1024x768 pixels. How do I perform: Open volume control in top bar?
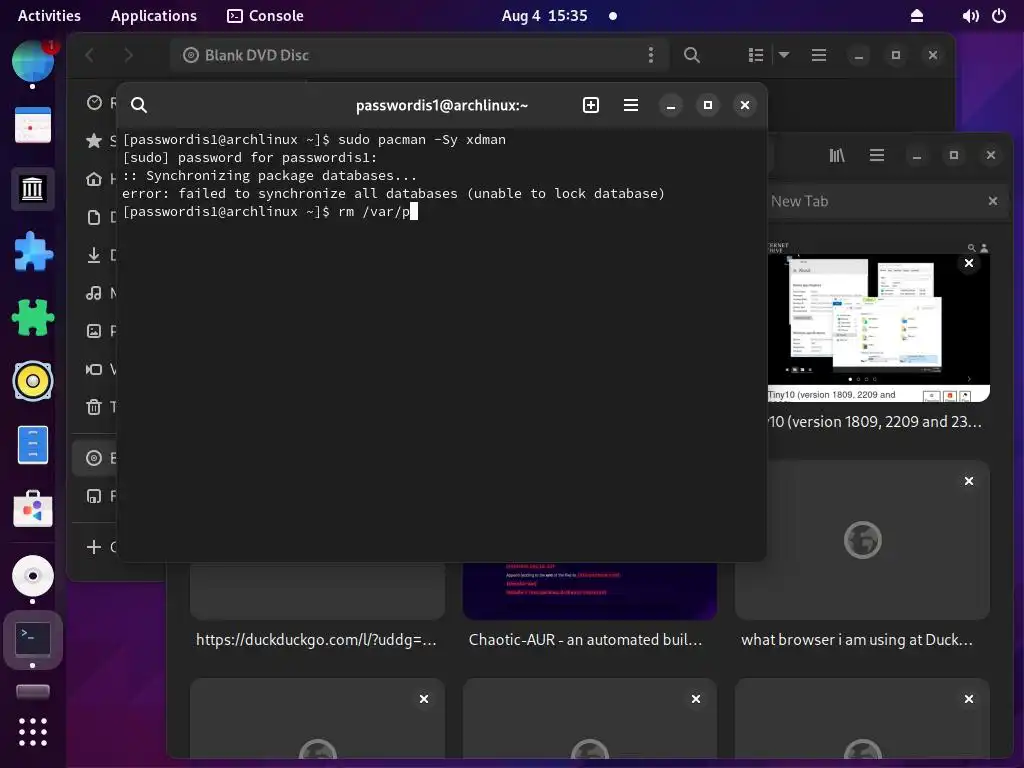point(970,16)
